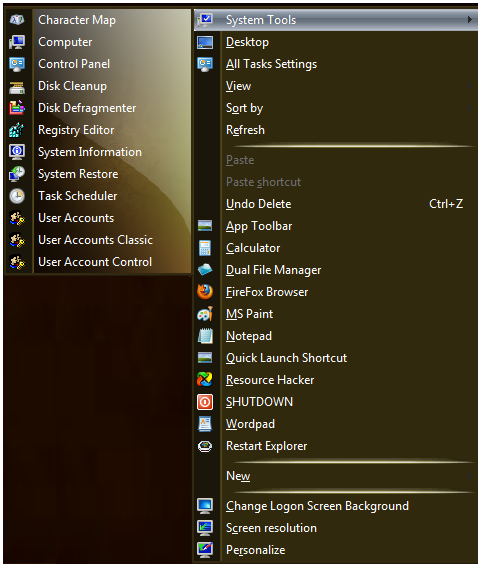Click the Wordpad icon
Viewport: 481px width, 567px height.
(205, 424)
